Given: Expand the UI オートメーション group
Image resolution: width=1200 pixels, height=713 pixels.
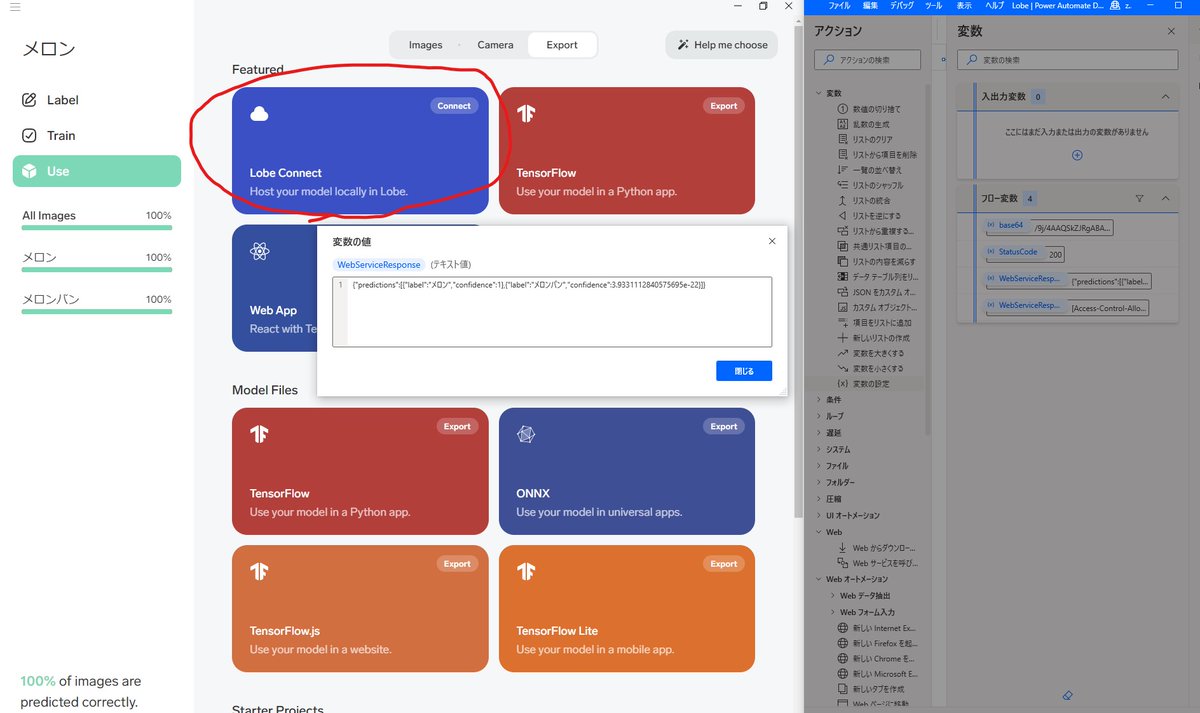Looking at the screenshot, I should (819, 515).
